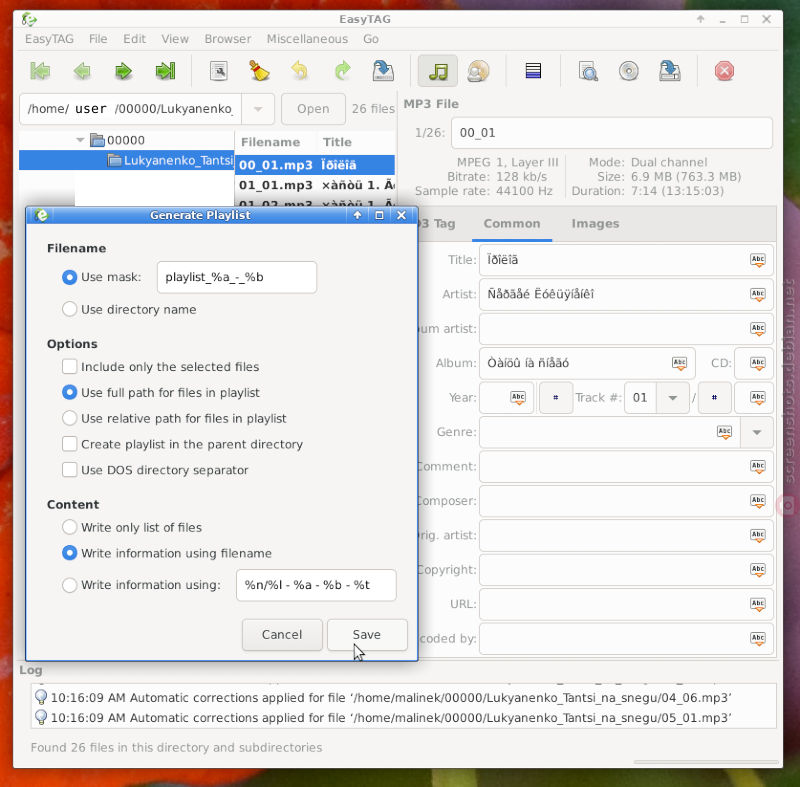Open the View menu
Screen dimensions: 800x787
pos(175,39)
